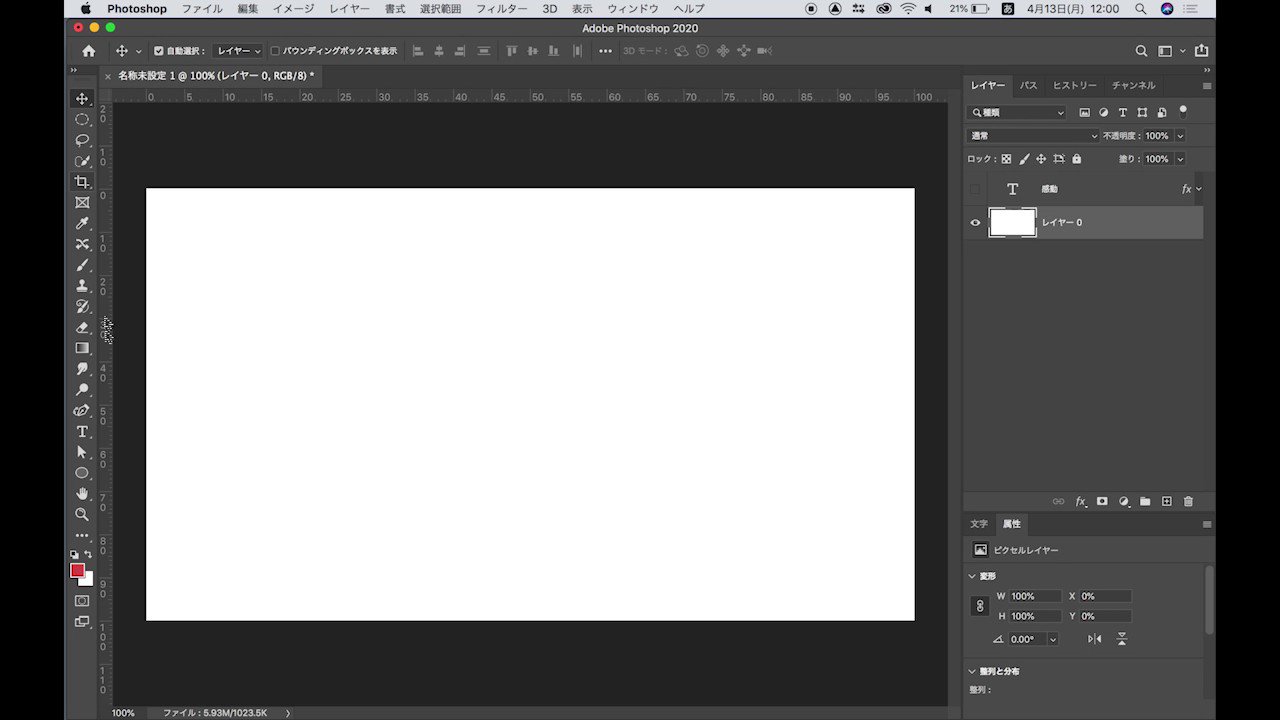Flip horizontally in Properties panel

pyautogui.click(x=1095, y=639)
